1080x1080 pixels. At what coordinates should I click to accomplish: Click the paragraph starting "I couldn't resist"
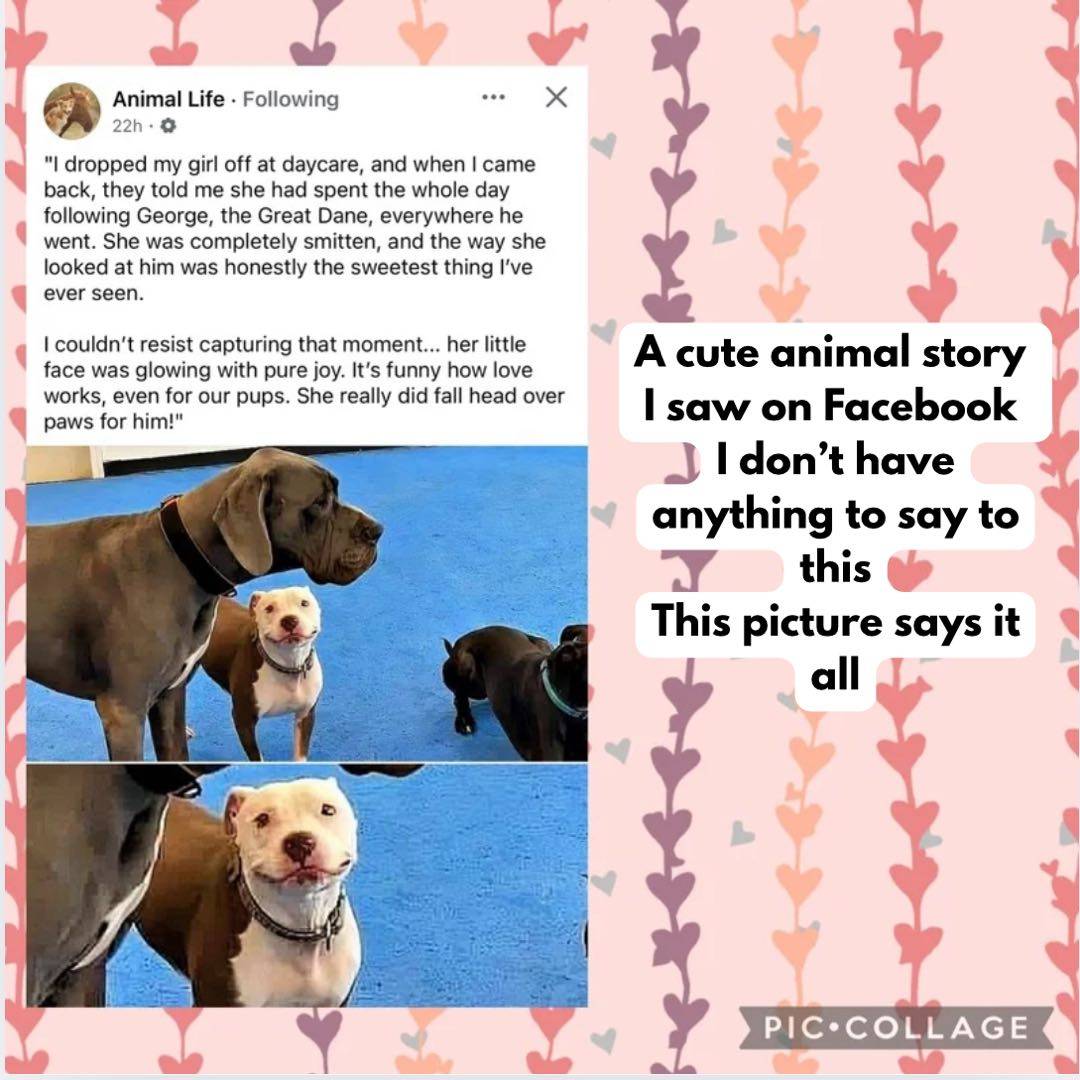click(304, 383)
